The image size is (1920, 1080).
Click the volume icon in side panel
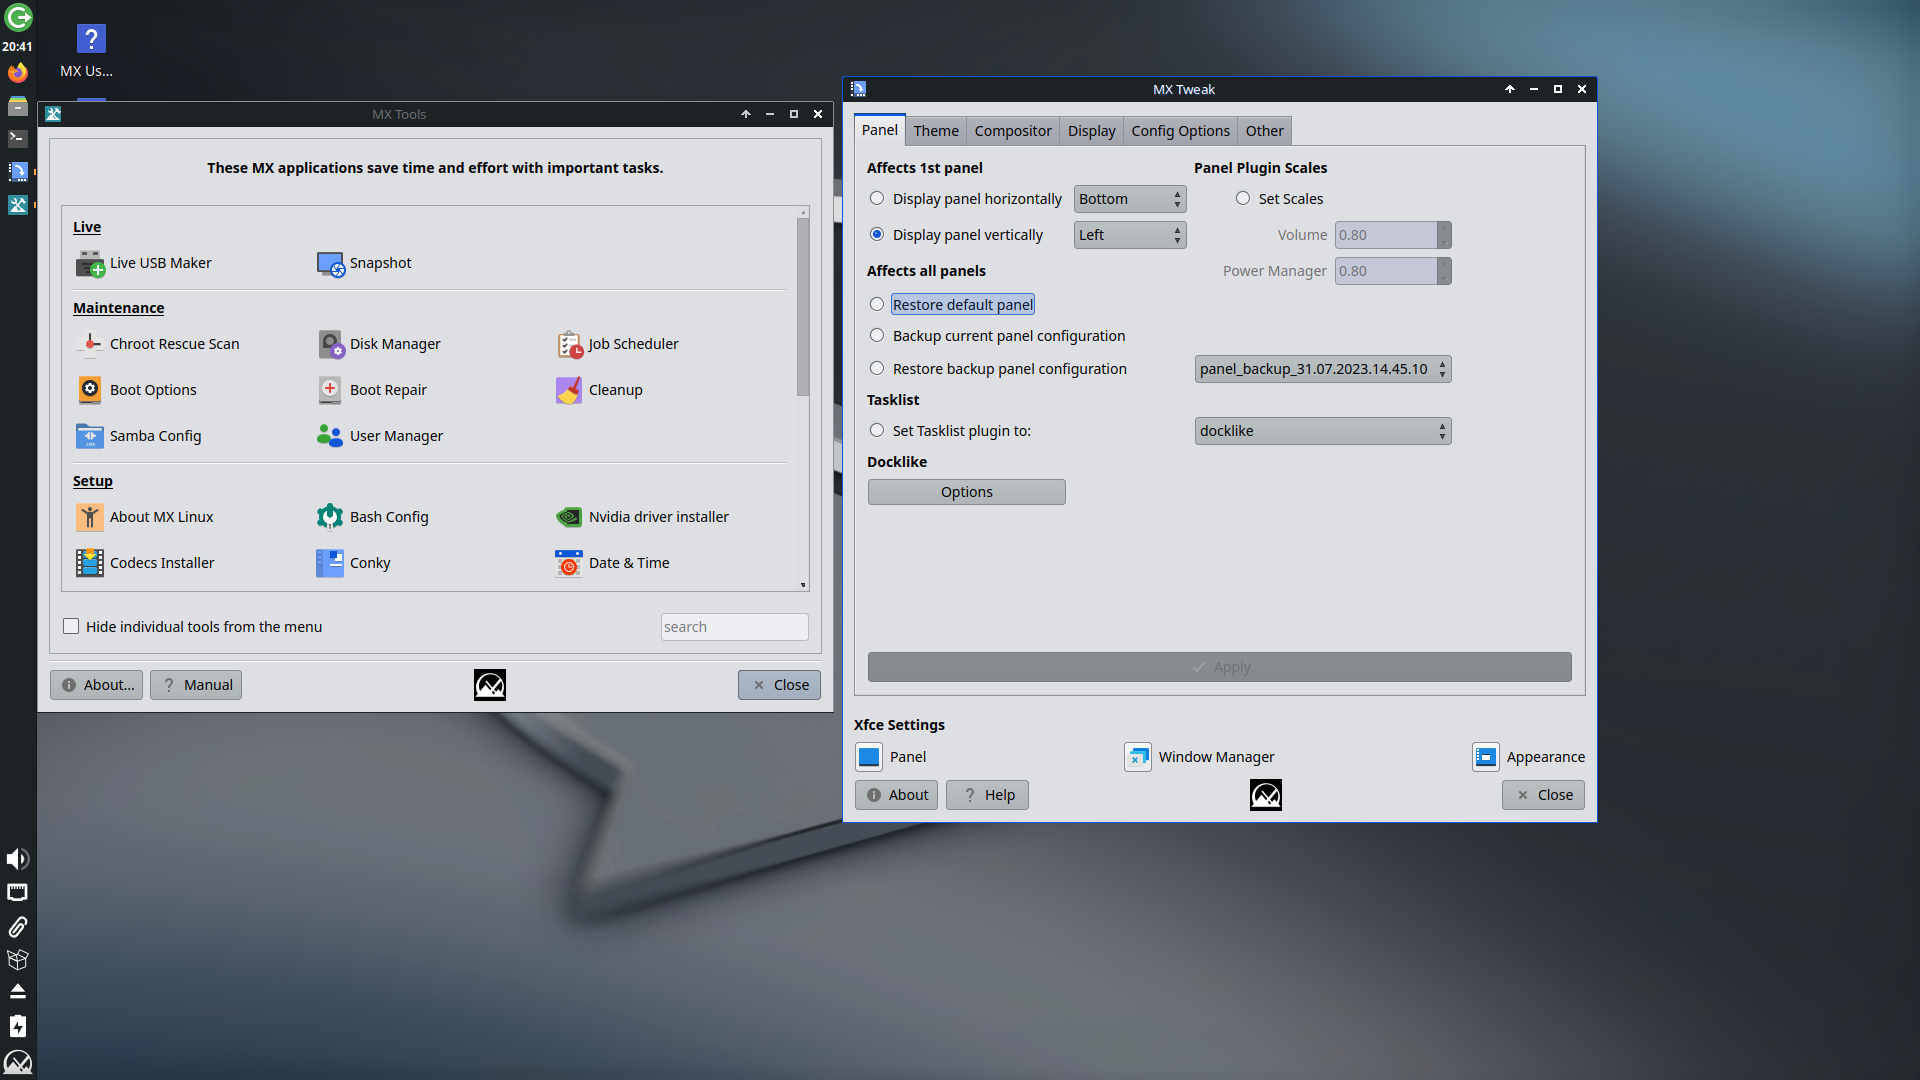(18, 859)
